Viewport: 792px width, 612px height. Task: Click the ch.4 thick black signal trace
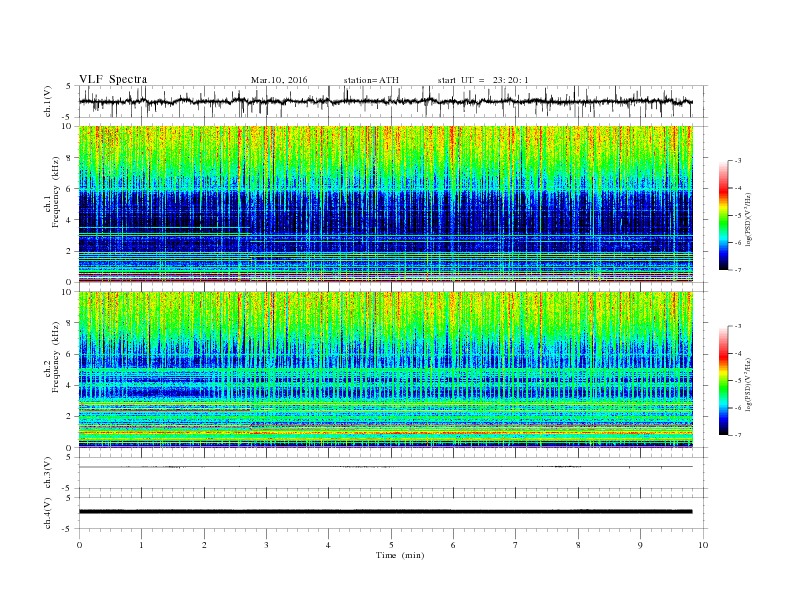point(386,512)
